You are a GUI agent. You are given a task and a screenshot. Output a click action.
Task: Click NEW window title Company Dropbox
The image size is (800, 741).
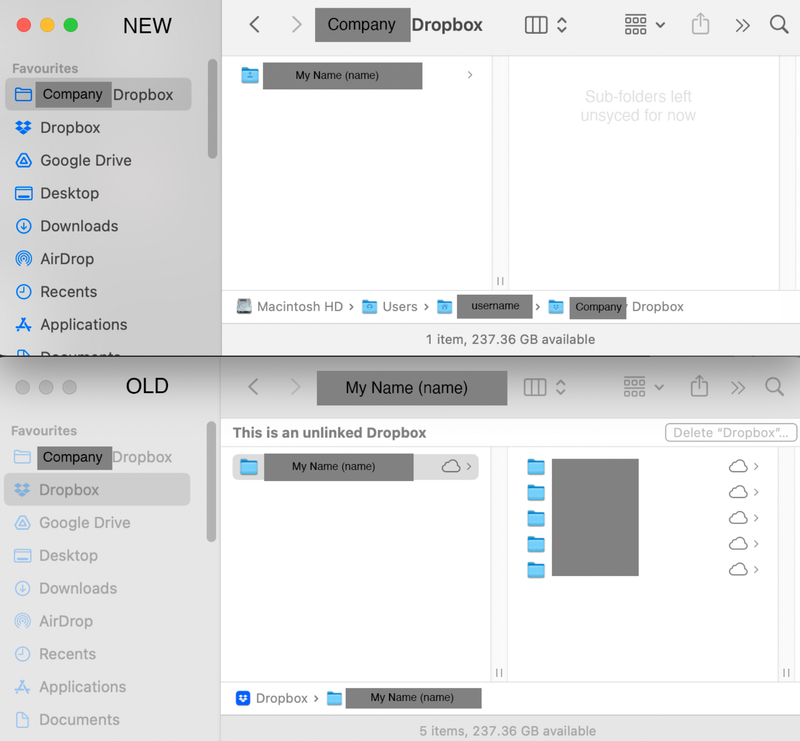[399, 24]
